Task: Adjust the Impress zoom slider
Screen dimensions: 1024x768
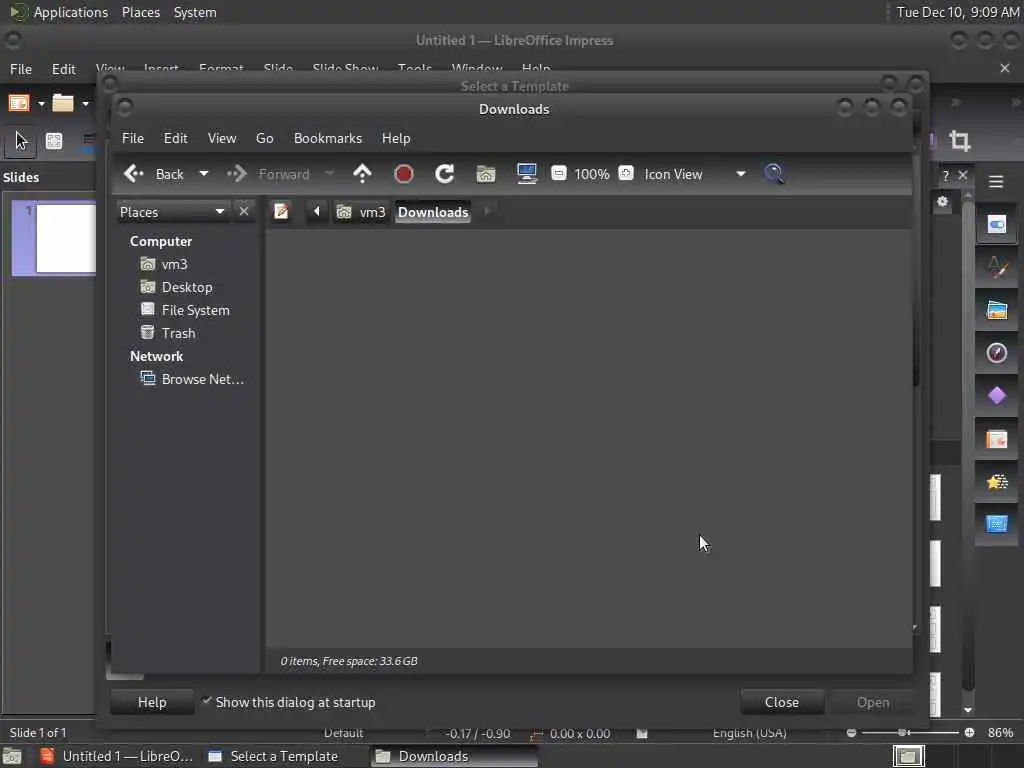Action: tap(910, 733)
